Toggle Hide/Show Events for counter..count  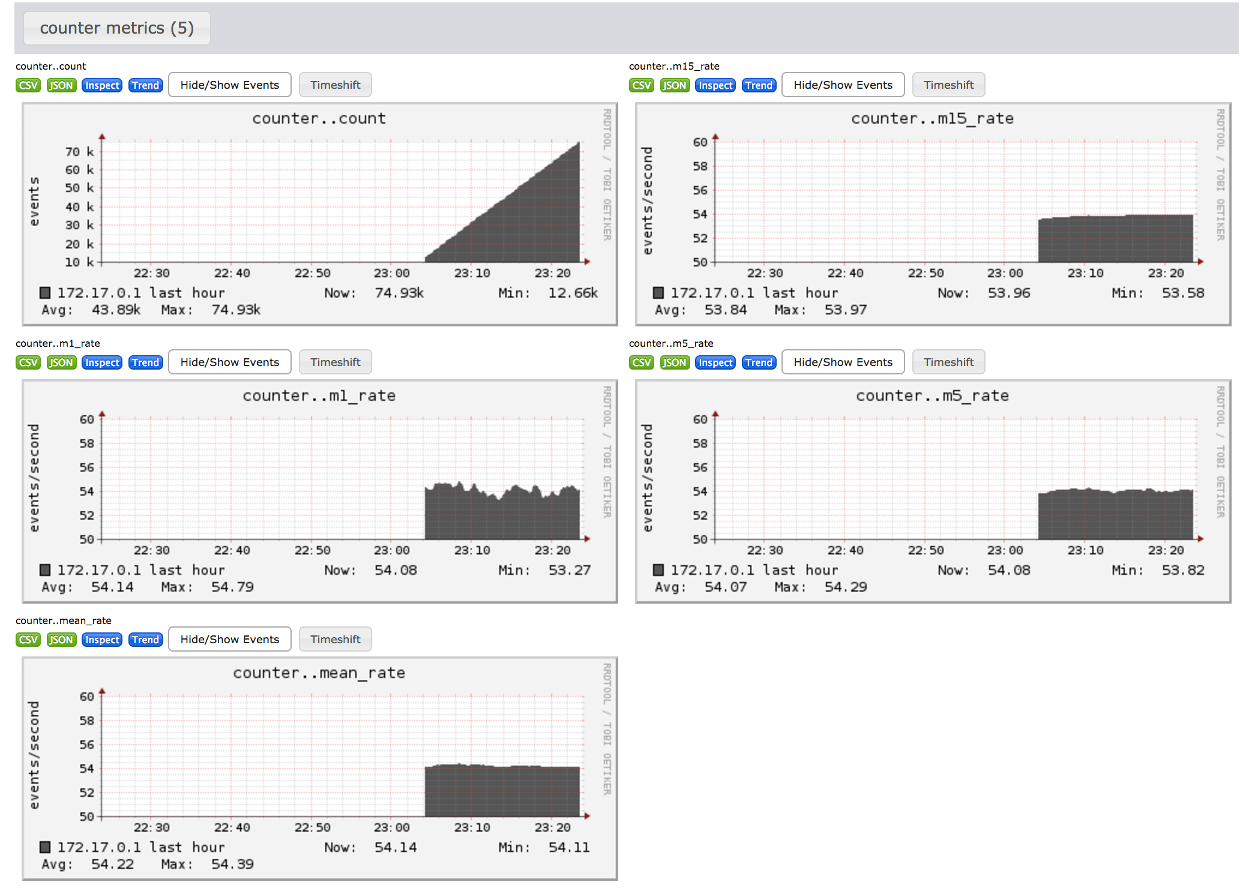[230, 85]
